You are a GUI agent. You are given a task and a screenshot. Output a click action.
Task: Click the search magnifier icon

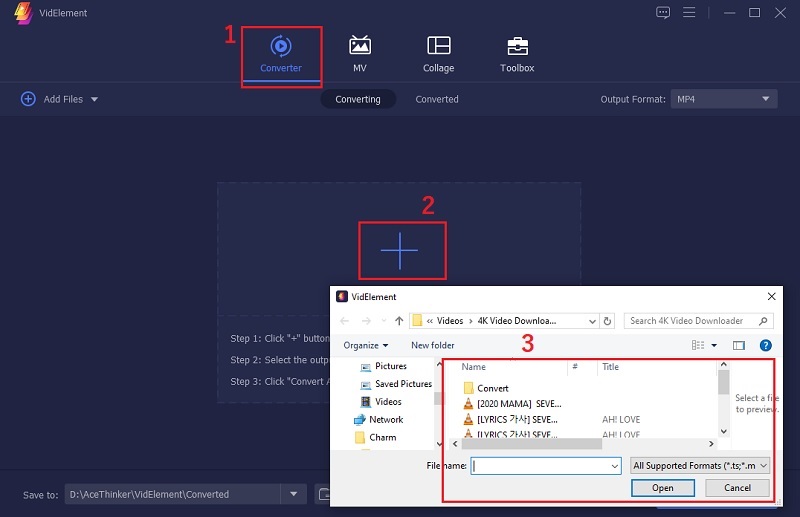click(763, 321)
